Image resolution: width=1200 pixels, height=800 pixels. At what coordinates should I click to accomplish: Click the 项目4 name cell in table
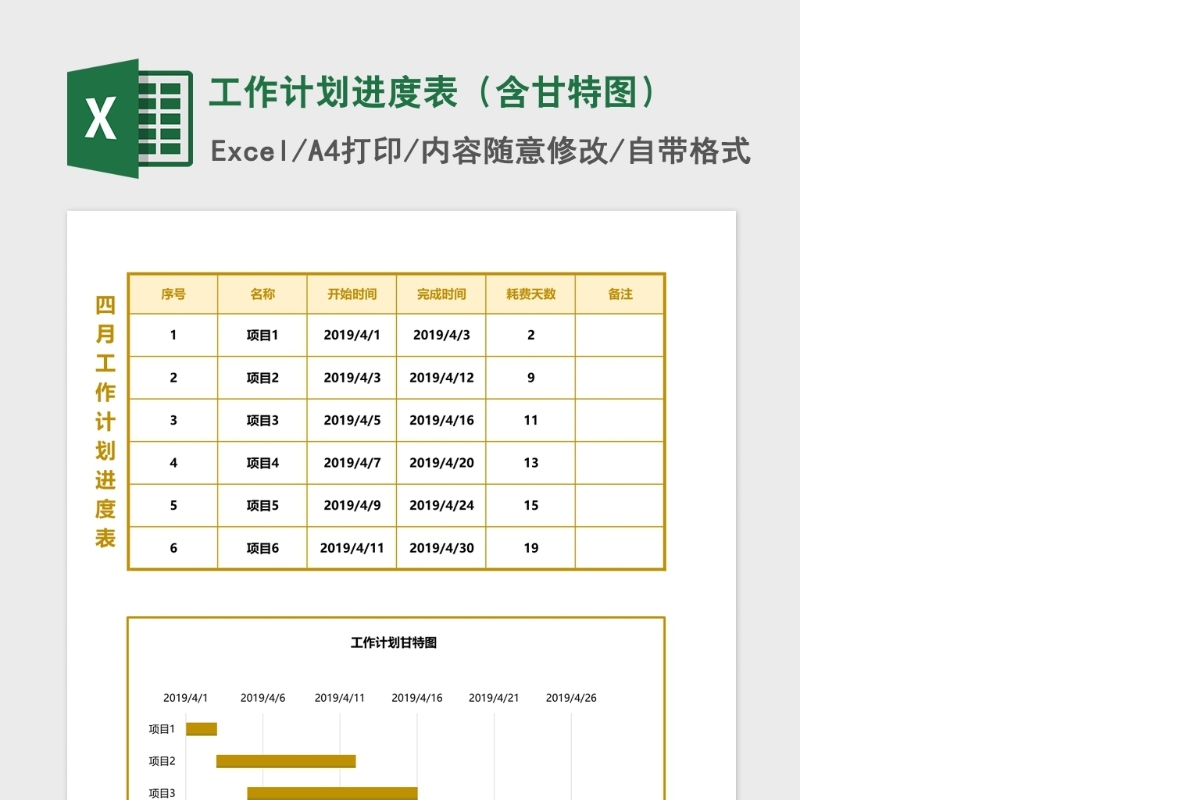tap(262, 463)
